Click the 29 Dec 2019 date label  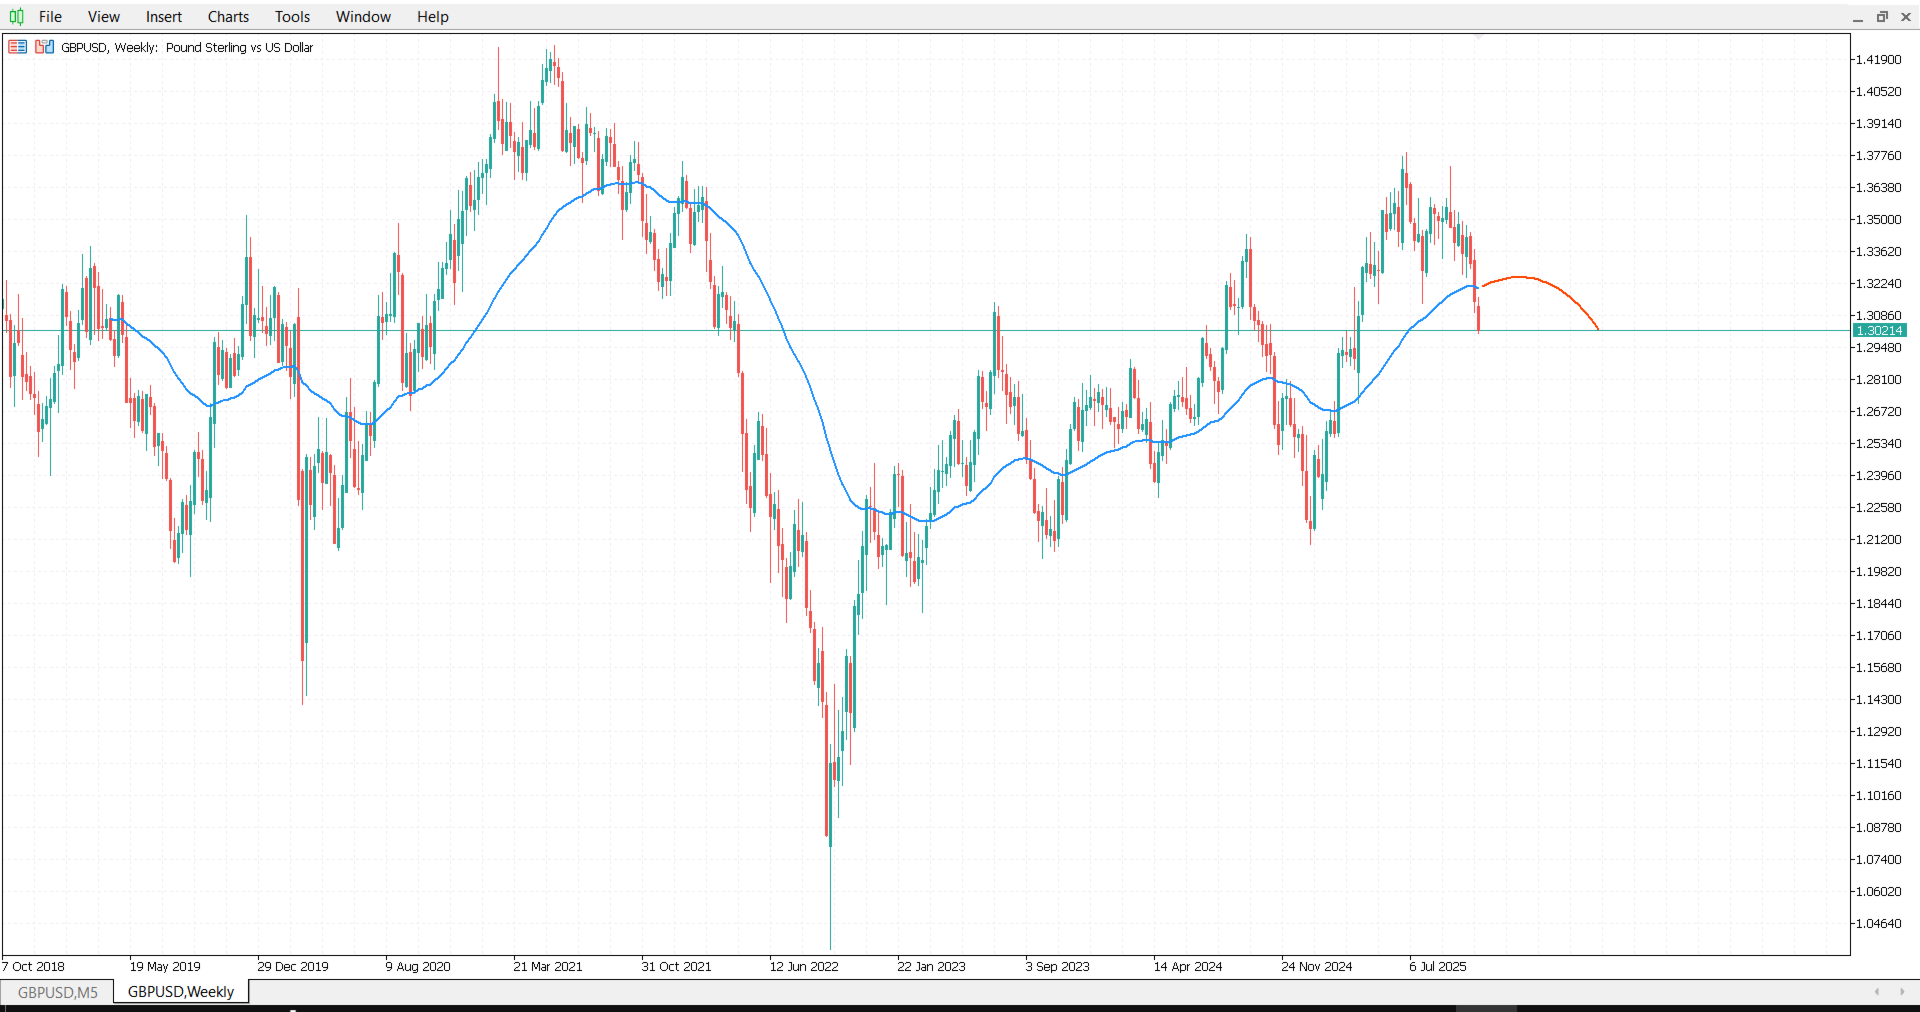[293, 967]
